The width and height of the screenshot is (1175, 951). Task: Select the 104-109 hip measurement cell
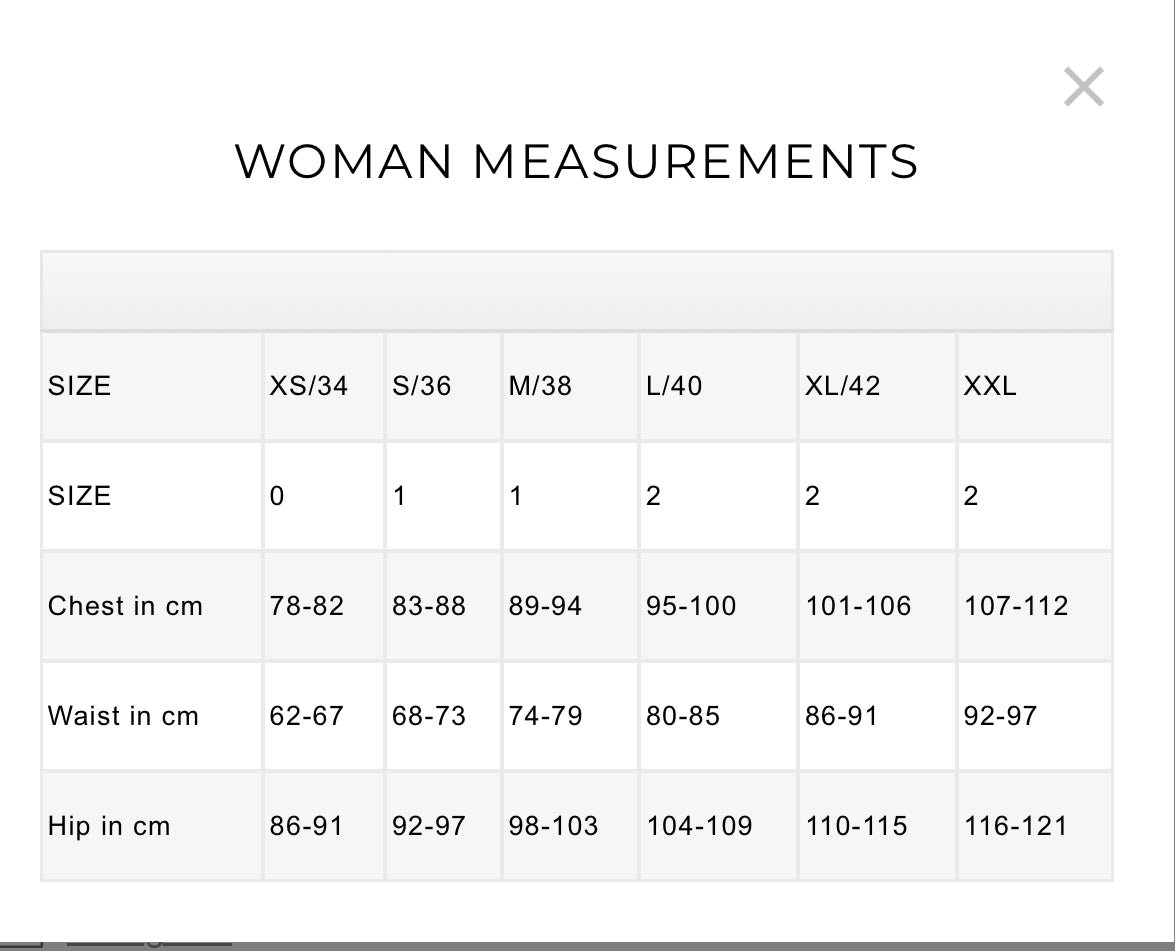699,826
